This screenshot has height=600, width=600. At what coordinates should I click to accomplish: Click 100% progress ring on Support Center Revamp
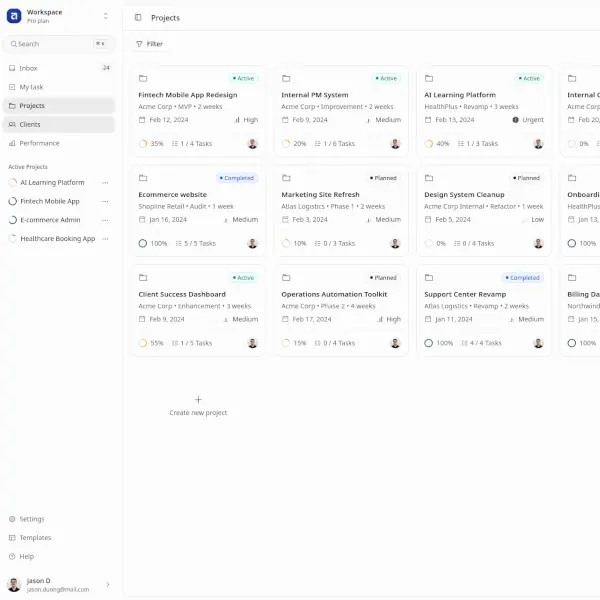(x=429, y=343)
